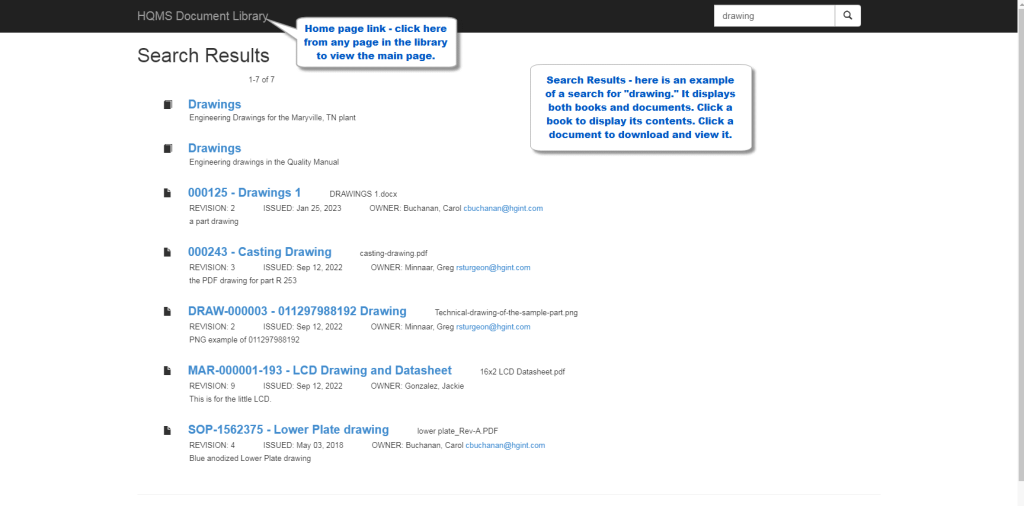Screen dimensions: 1024x506
Task: Click "REVISION: 9" under LCD Drawing
Action: (212, 386)
